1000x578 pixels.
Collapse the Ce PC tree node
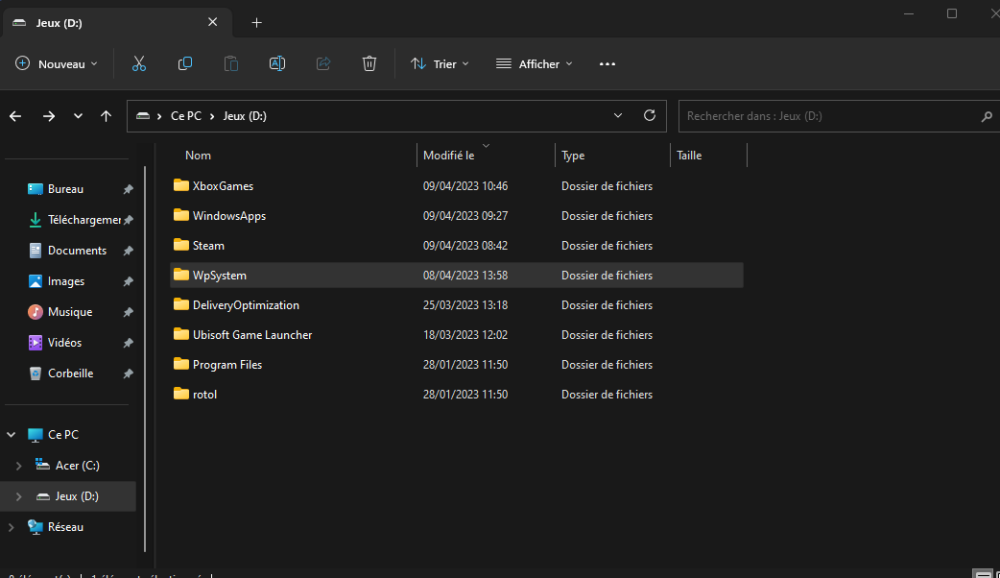coord(11,435)
